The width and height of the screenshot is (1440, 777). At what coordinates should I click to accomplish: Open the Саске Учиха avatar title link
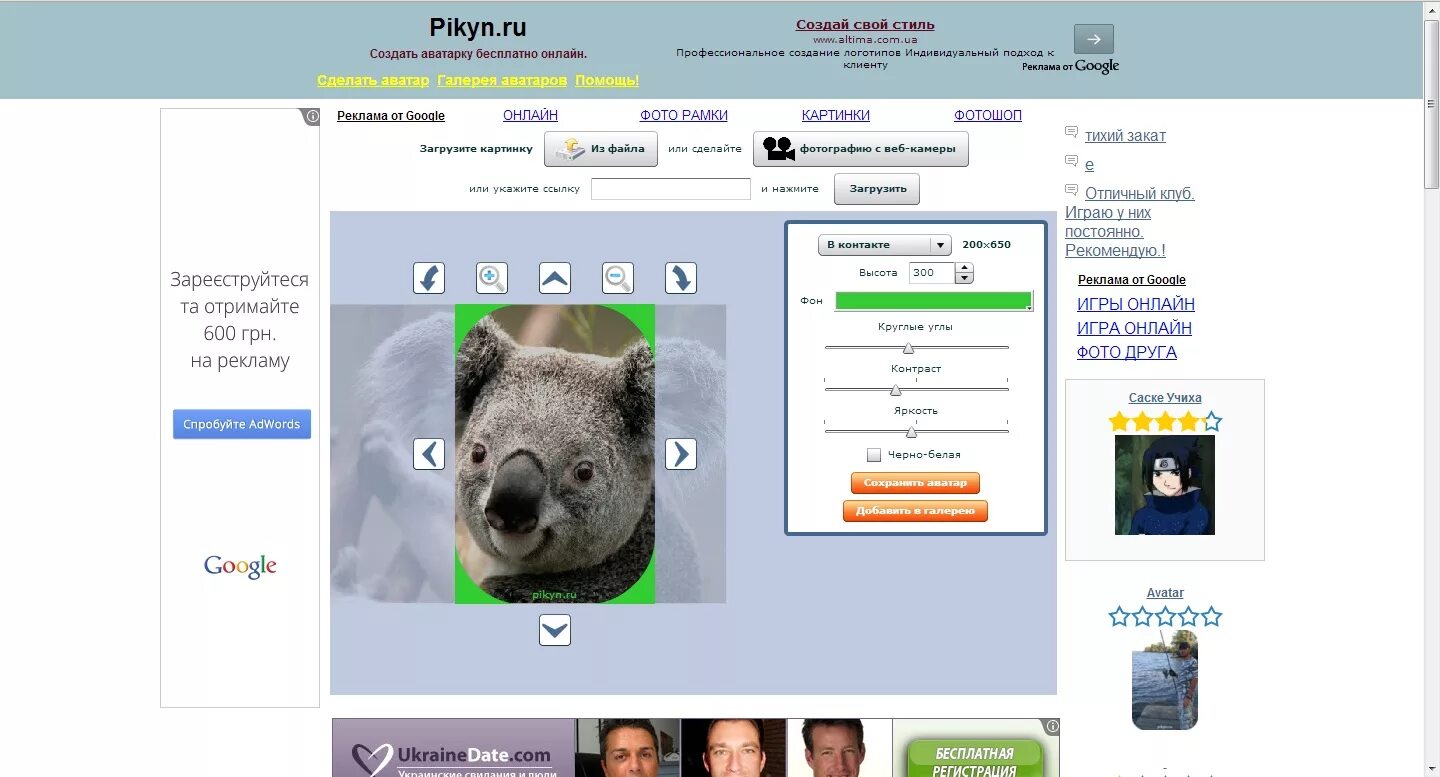pyautogui.click(x=1165, y=398)
